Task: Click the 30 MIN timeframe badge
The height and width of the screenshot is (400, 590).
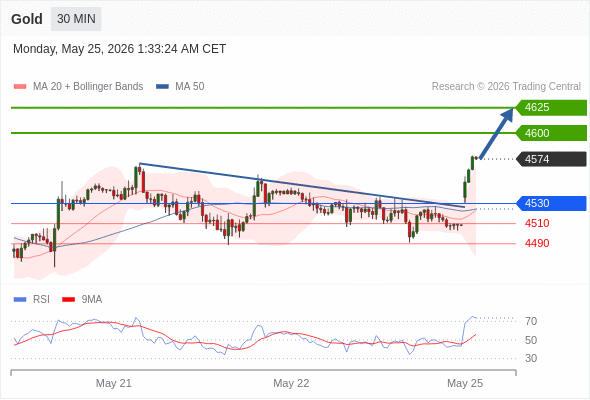Action: coord(76,19)
